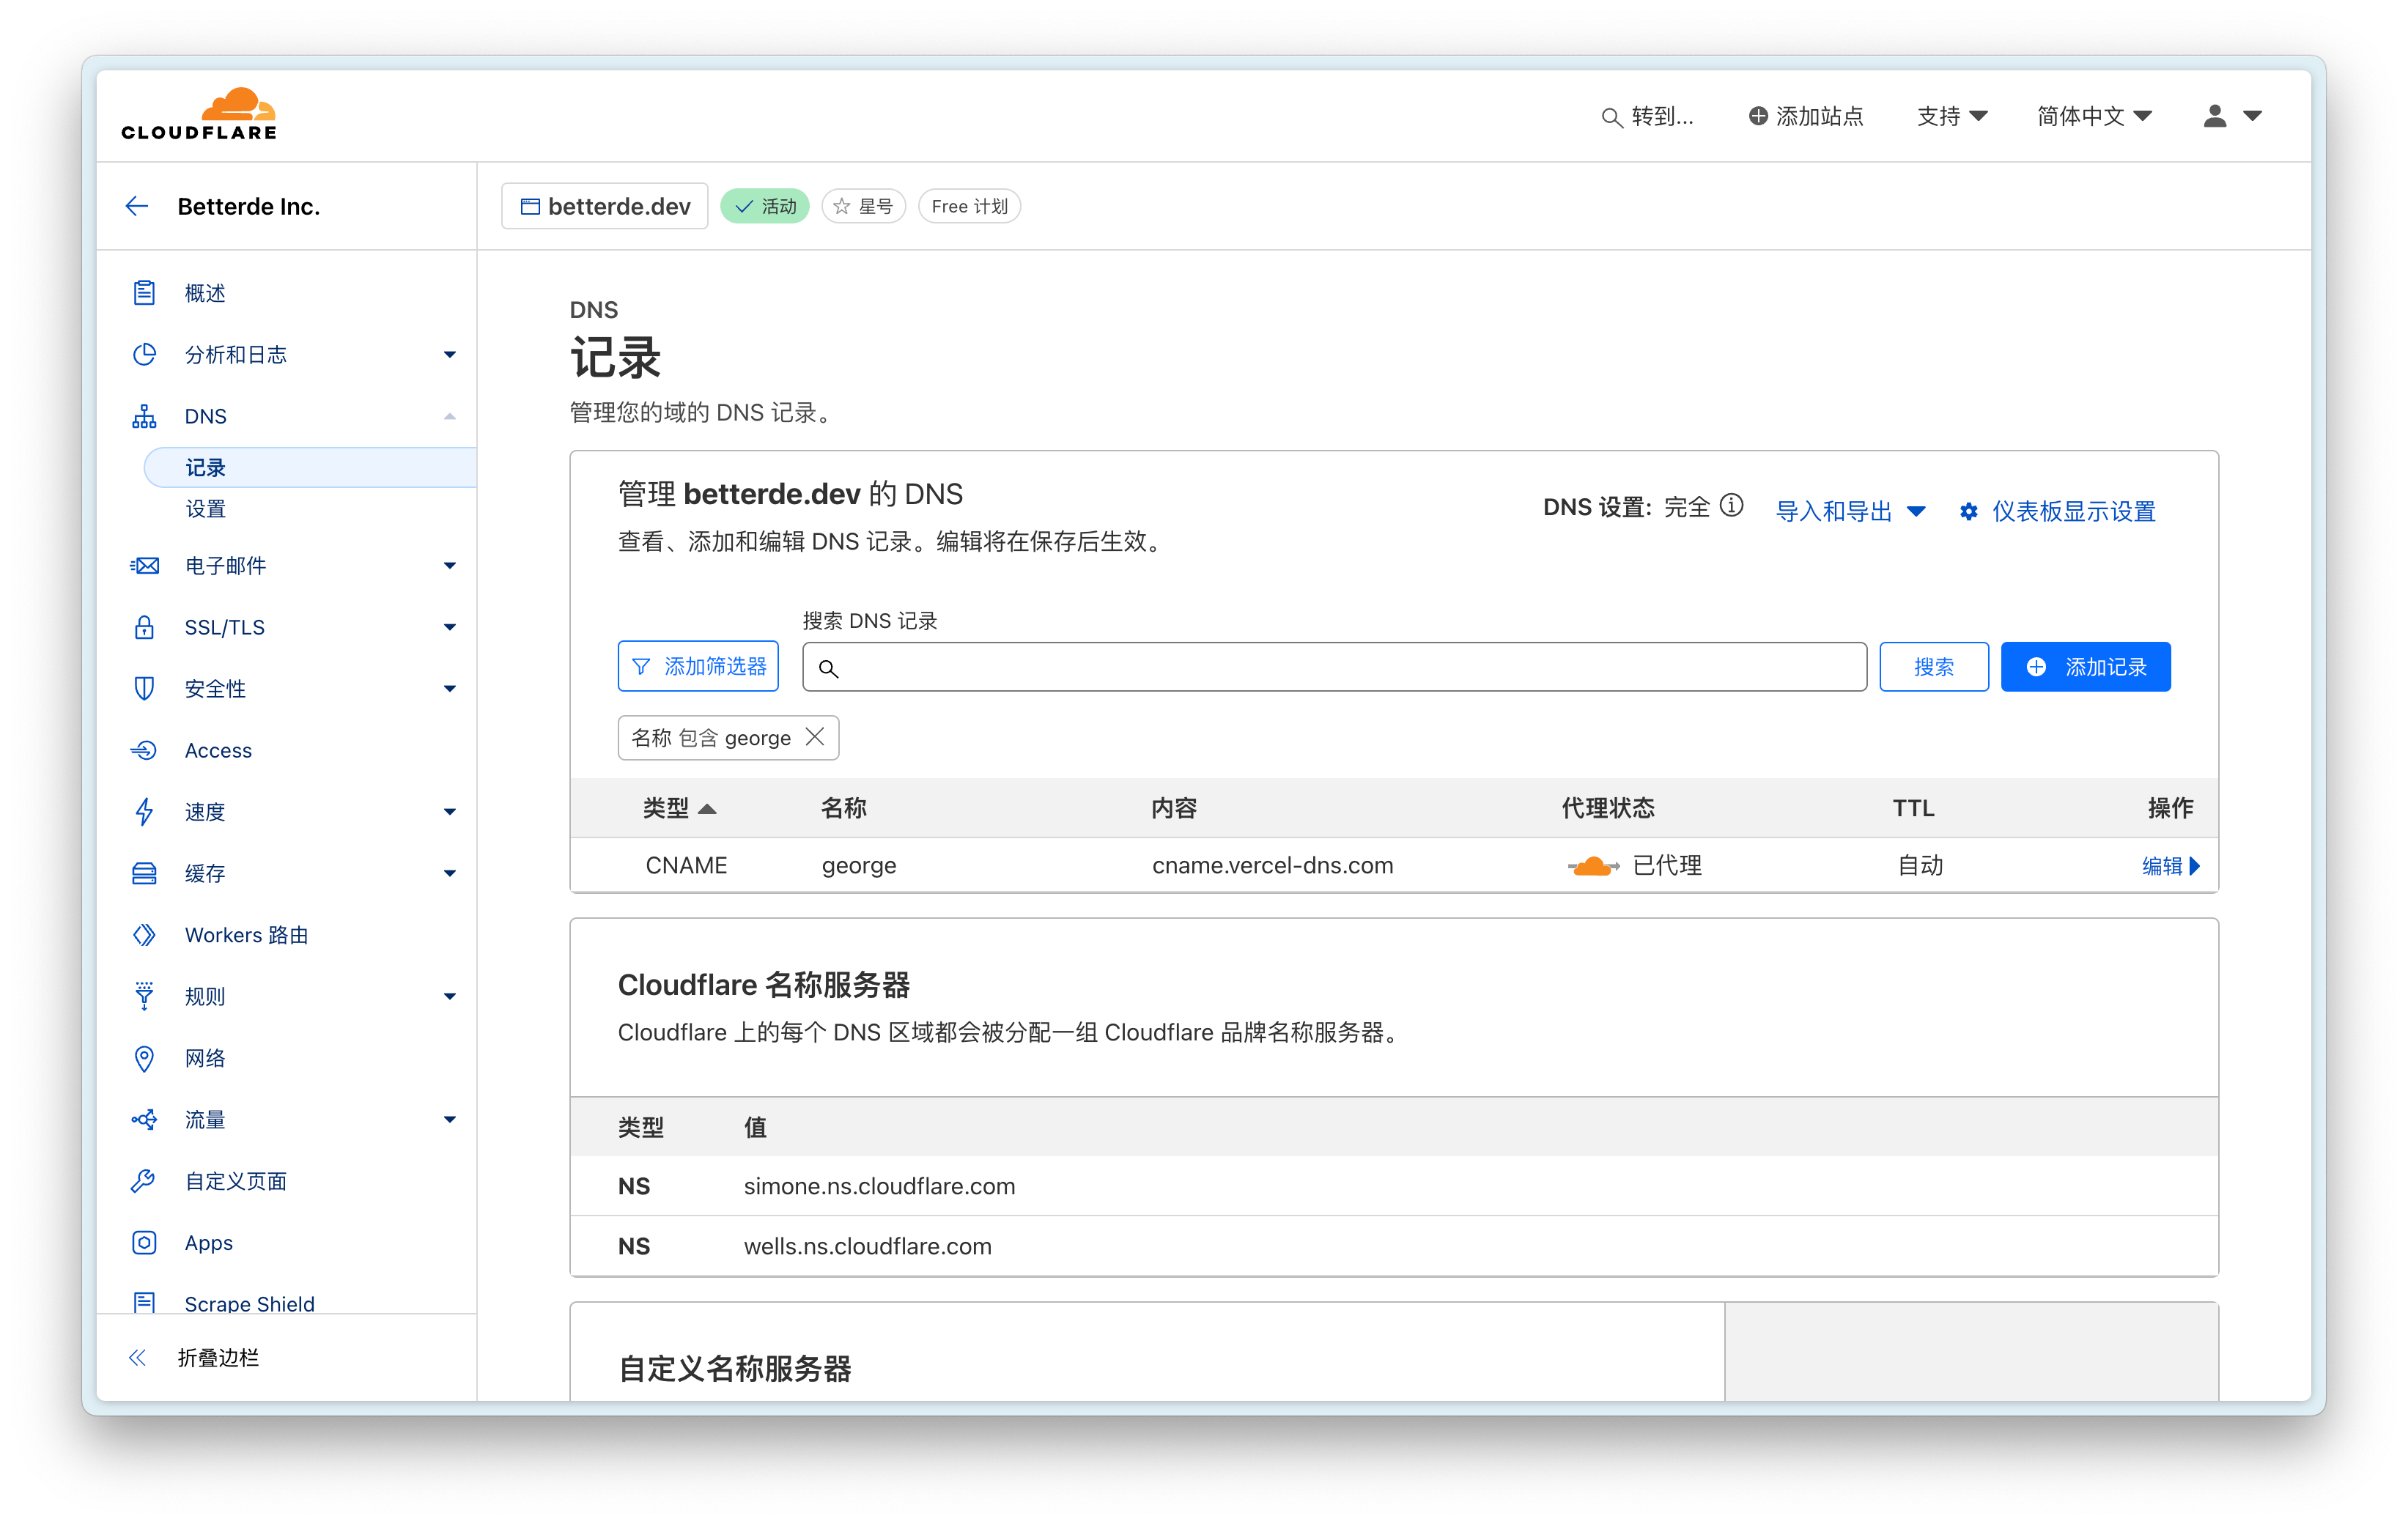Click the user profile avatar icon
Image resolution: width=2408 pixels, height=1524 pixels.
click(x=2215, y=116)
